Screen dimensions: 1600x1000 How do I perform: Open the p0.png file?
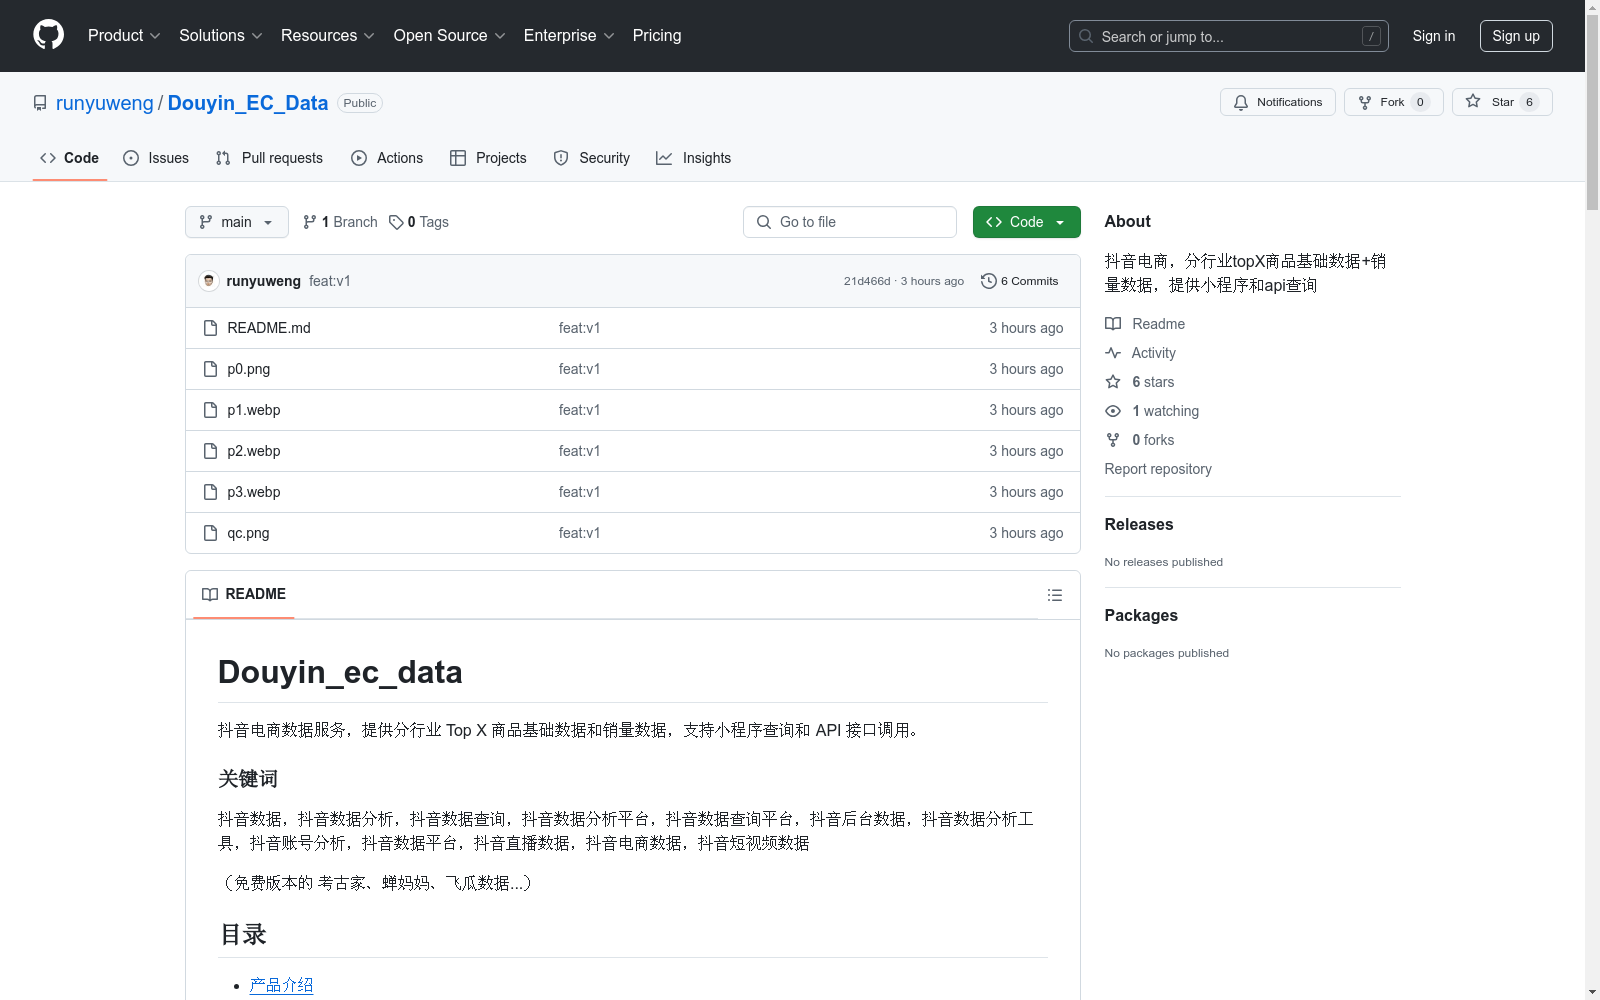click(249, 369)
